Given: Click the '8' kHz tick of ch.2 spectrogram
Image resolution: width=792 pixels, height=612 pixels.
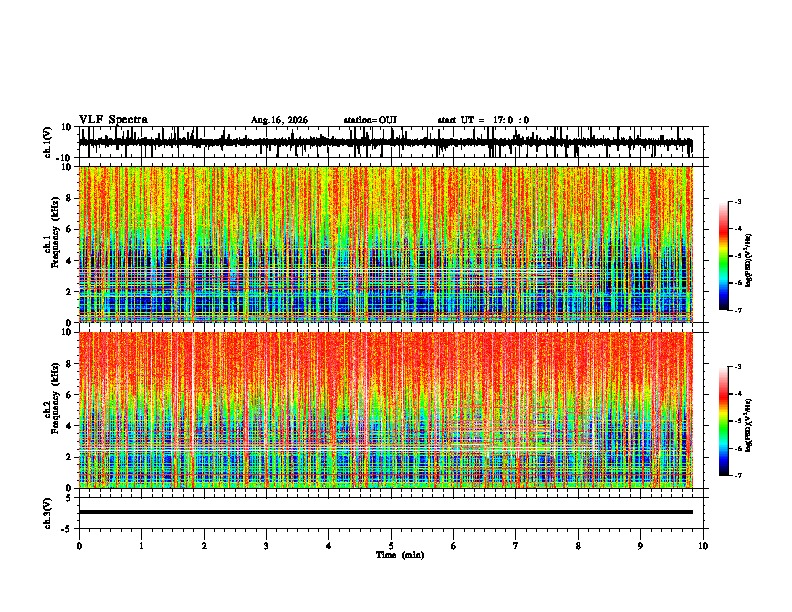Looking at the screenshot, I should [x=70, y=364].
